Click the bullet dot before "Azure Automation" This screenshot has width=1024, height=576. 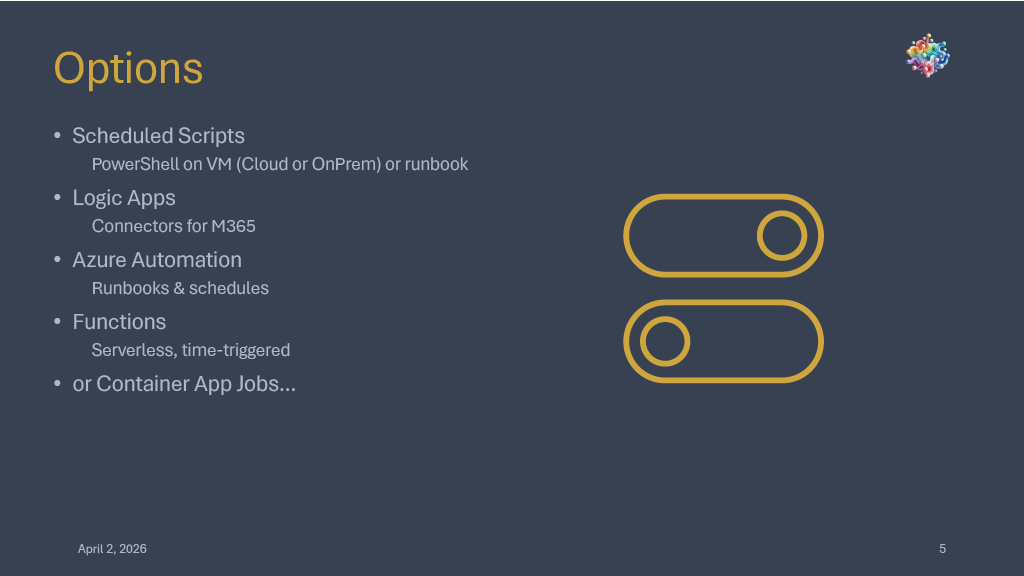click(x=58, y=260)
